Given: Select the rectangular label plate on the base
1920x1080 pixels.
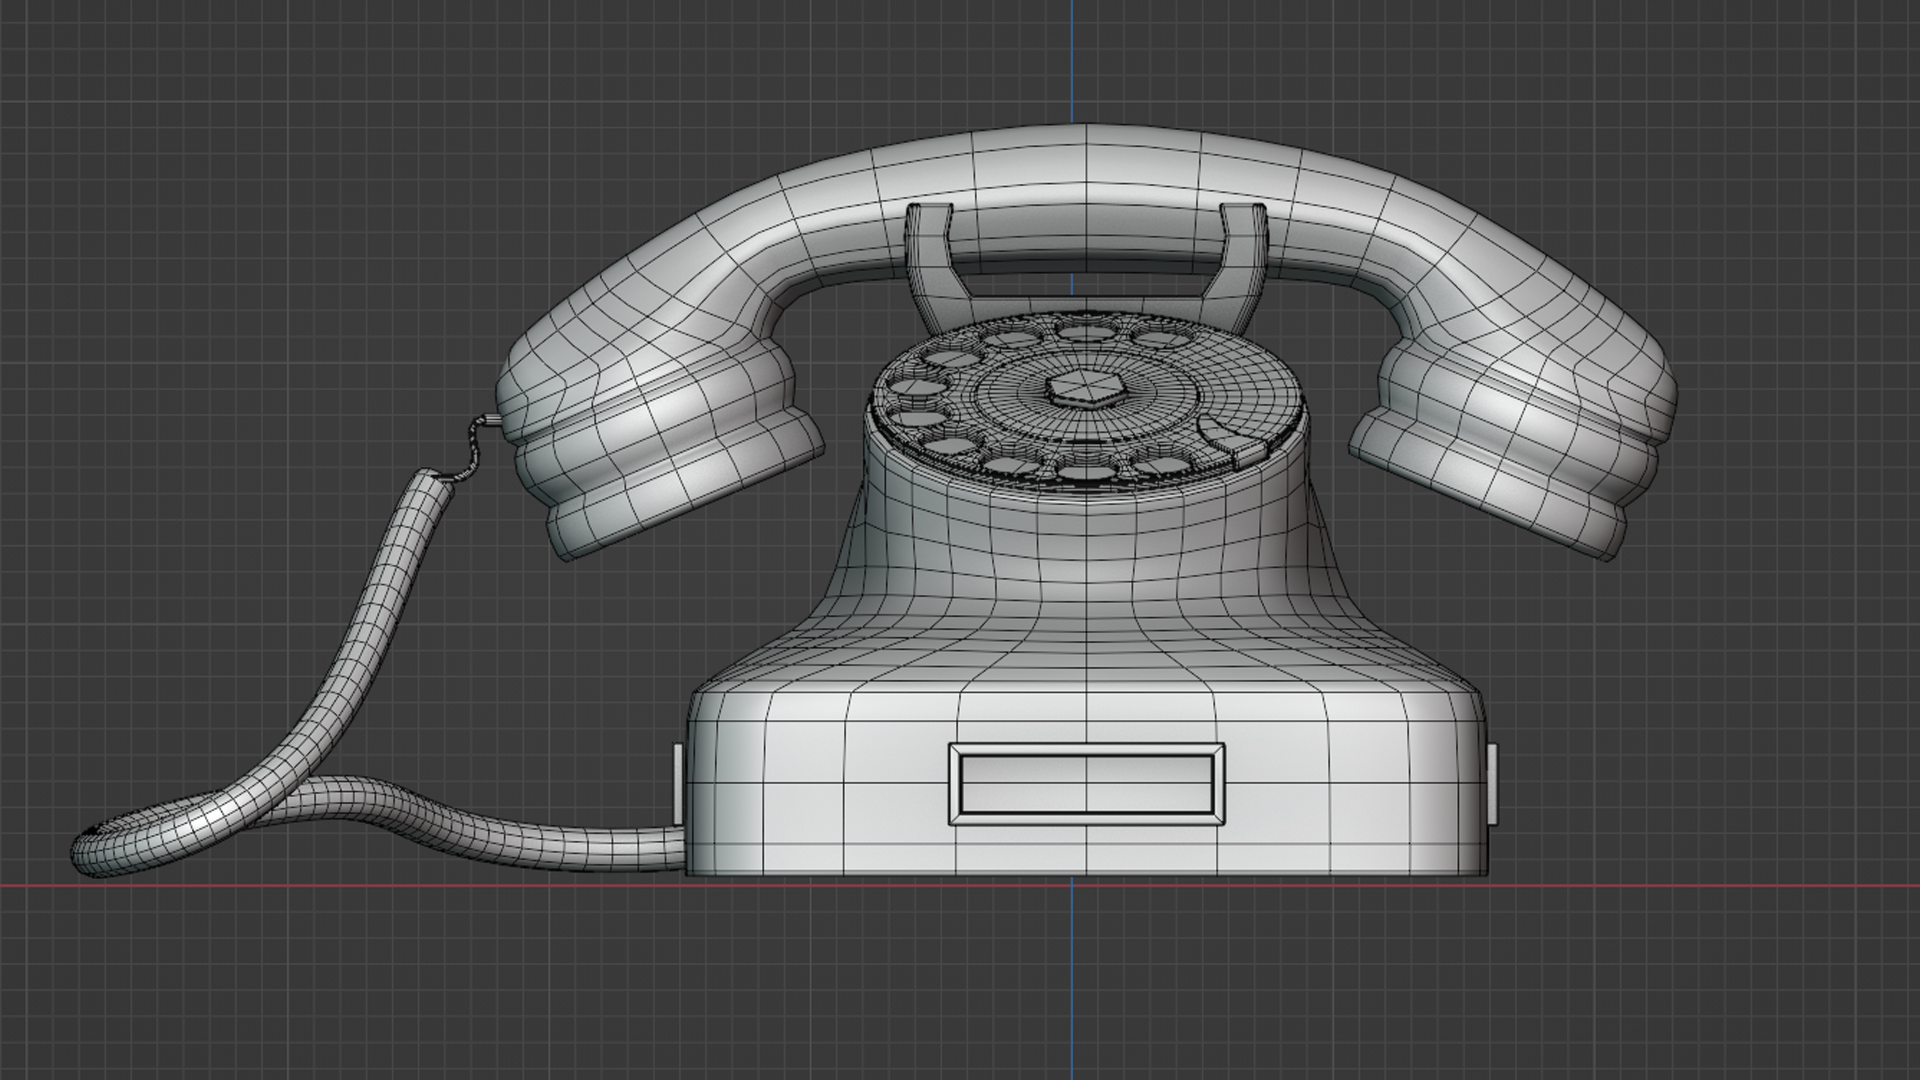Looking at the screenshot, I should tap(1086, 784).
